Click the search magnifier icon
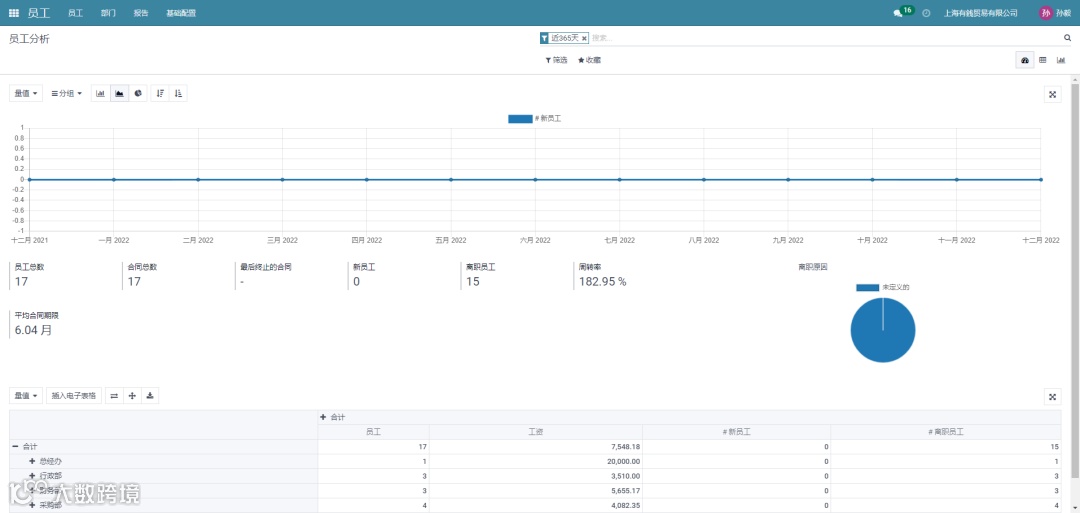The image size is (1080, 513). [1068, 39]
